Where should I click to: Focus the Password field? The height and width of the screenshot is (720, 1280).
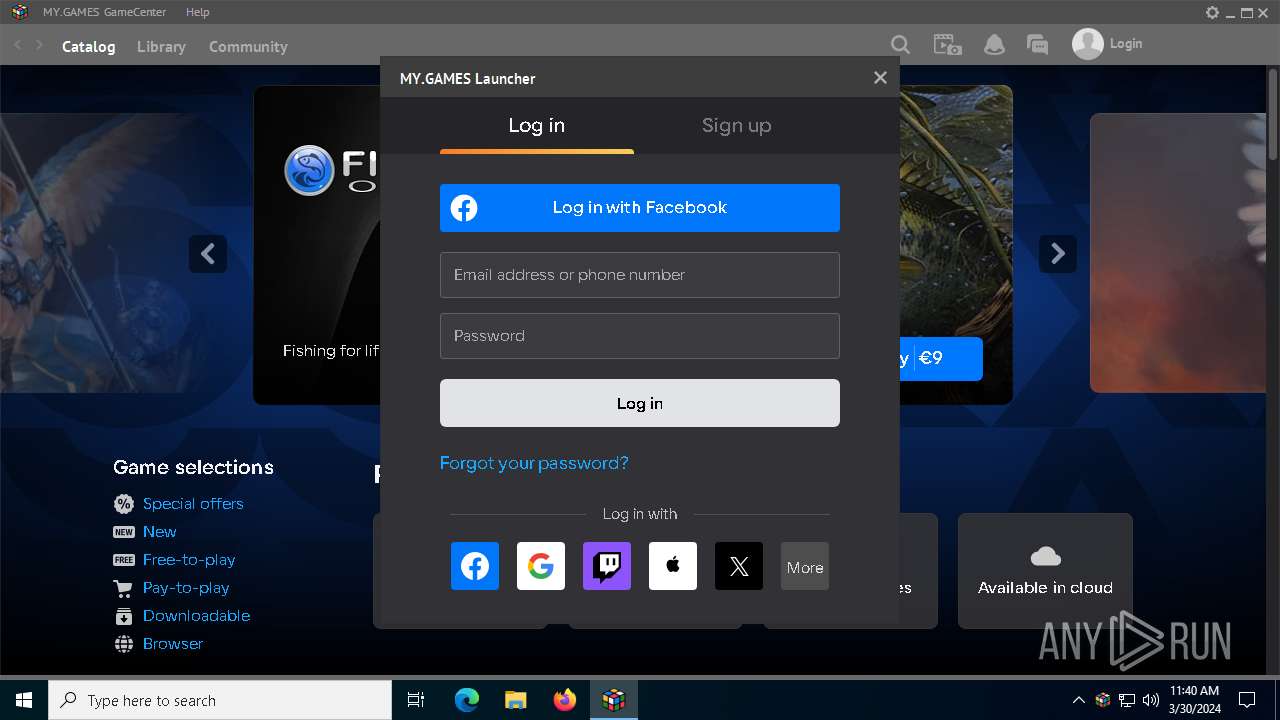640,336
